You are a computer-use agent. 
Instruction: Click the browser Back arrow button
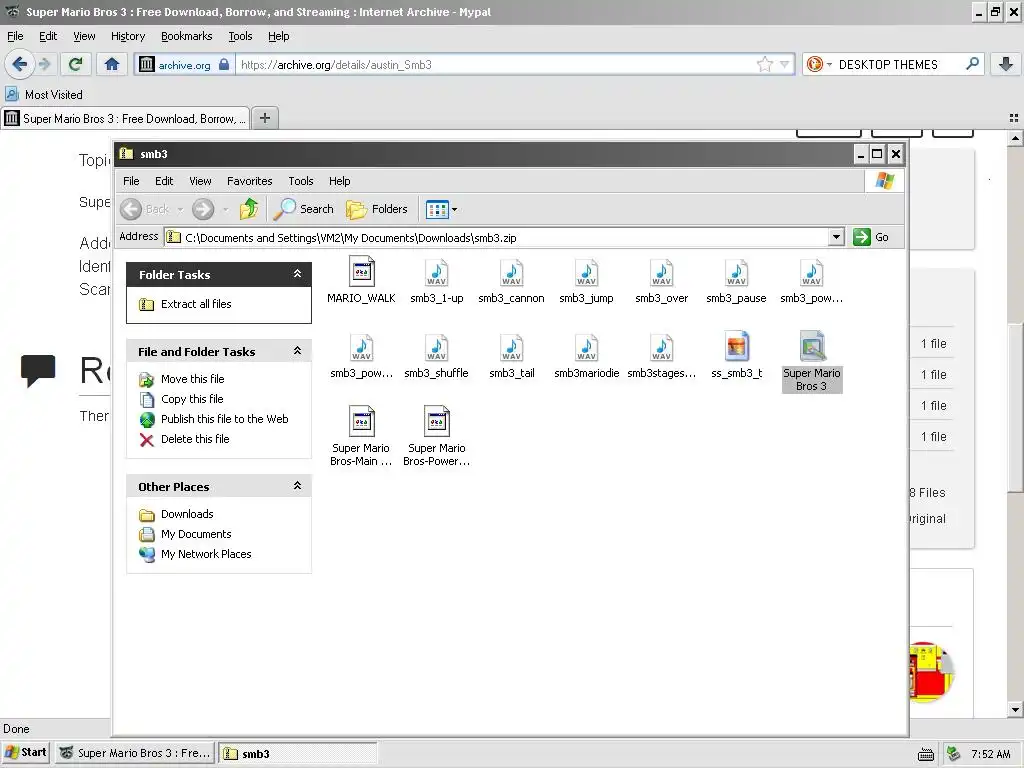20,64
